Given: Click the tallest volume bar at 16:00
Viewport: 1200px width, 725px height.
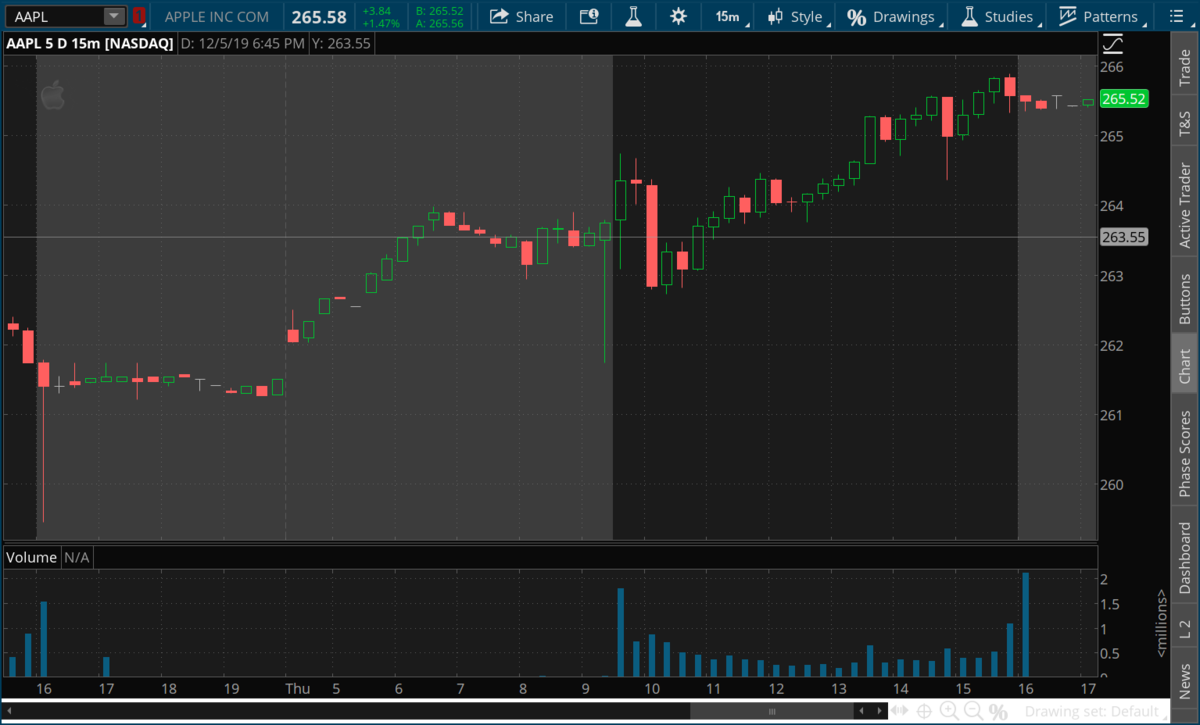Looking at the screenshot, I should pos(1025,625).
